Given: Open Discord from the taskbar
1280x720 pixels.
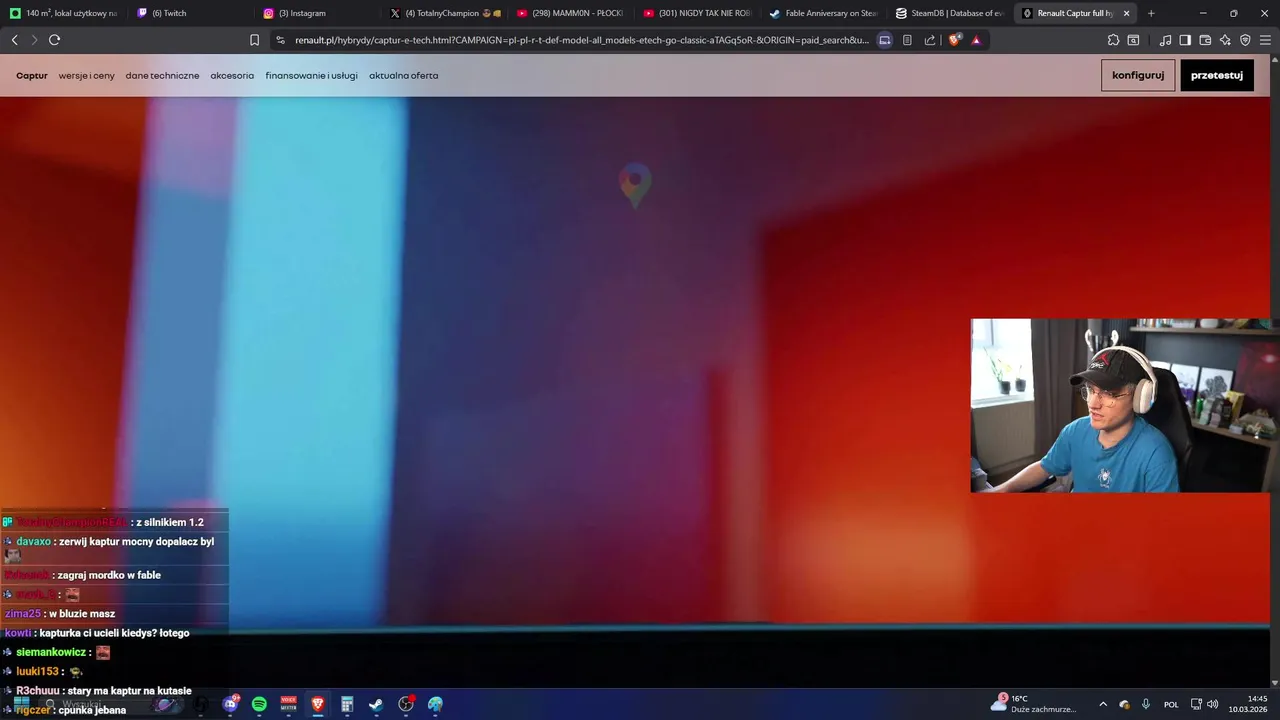Looking at the screenshot, I should (231, 704).
